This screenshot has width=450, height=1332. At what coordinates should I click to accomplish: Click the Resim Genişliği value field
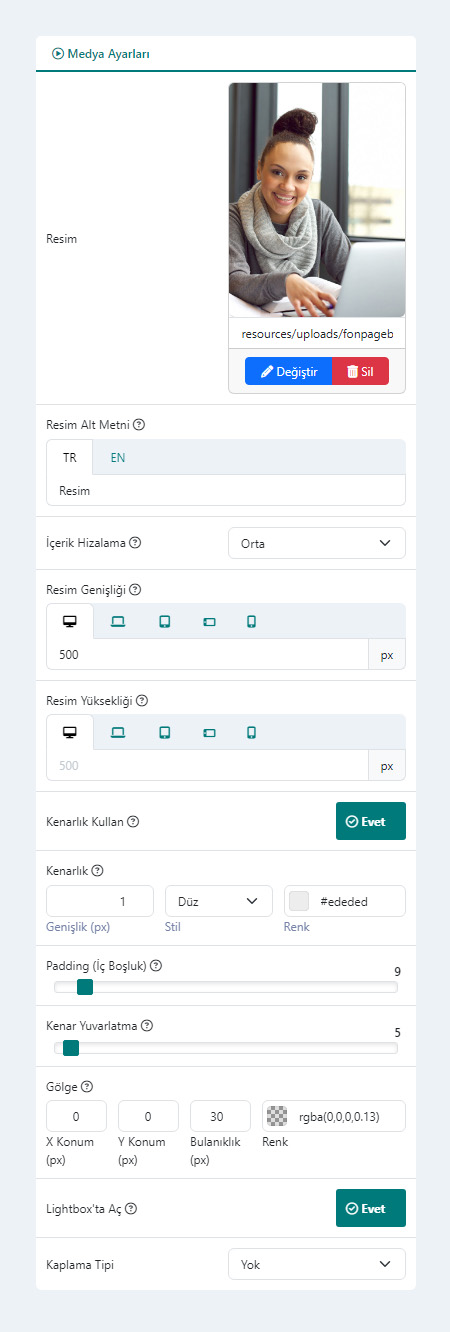pyautogui.click(x=208, y=654)
